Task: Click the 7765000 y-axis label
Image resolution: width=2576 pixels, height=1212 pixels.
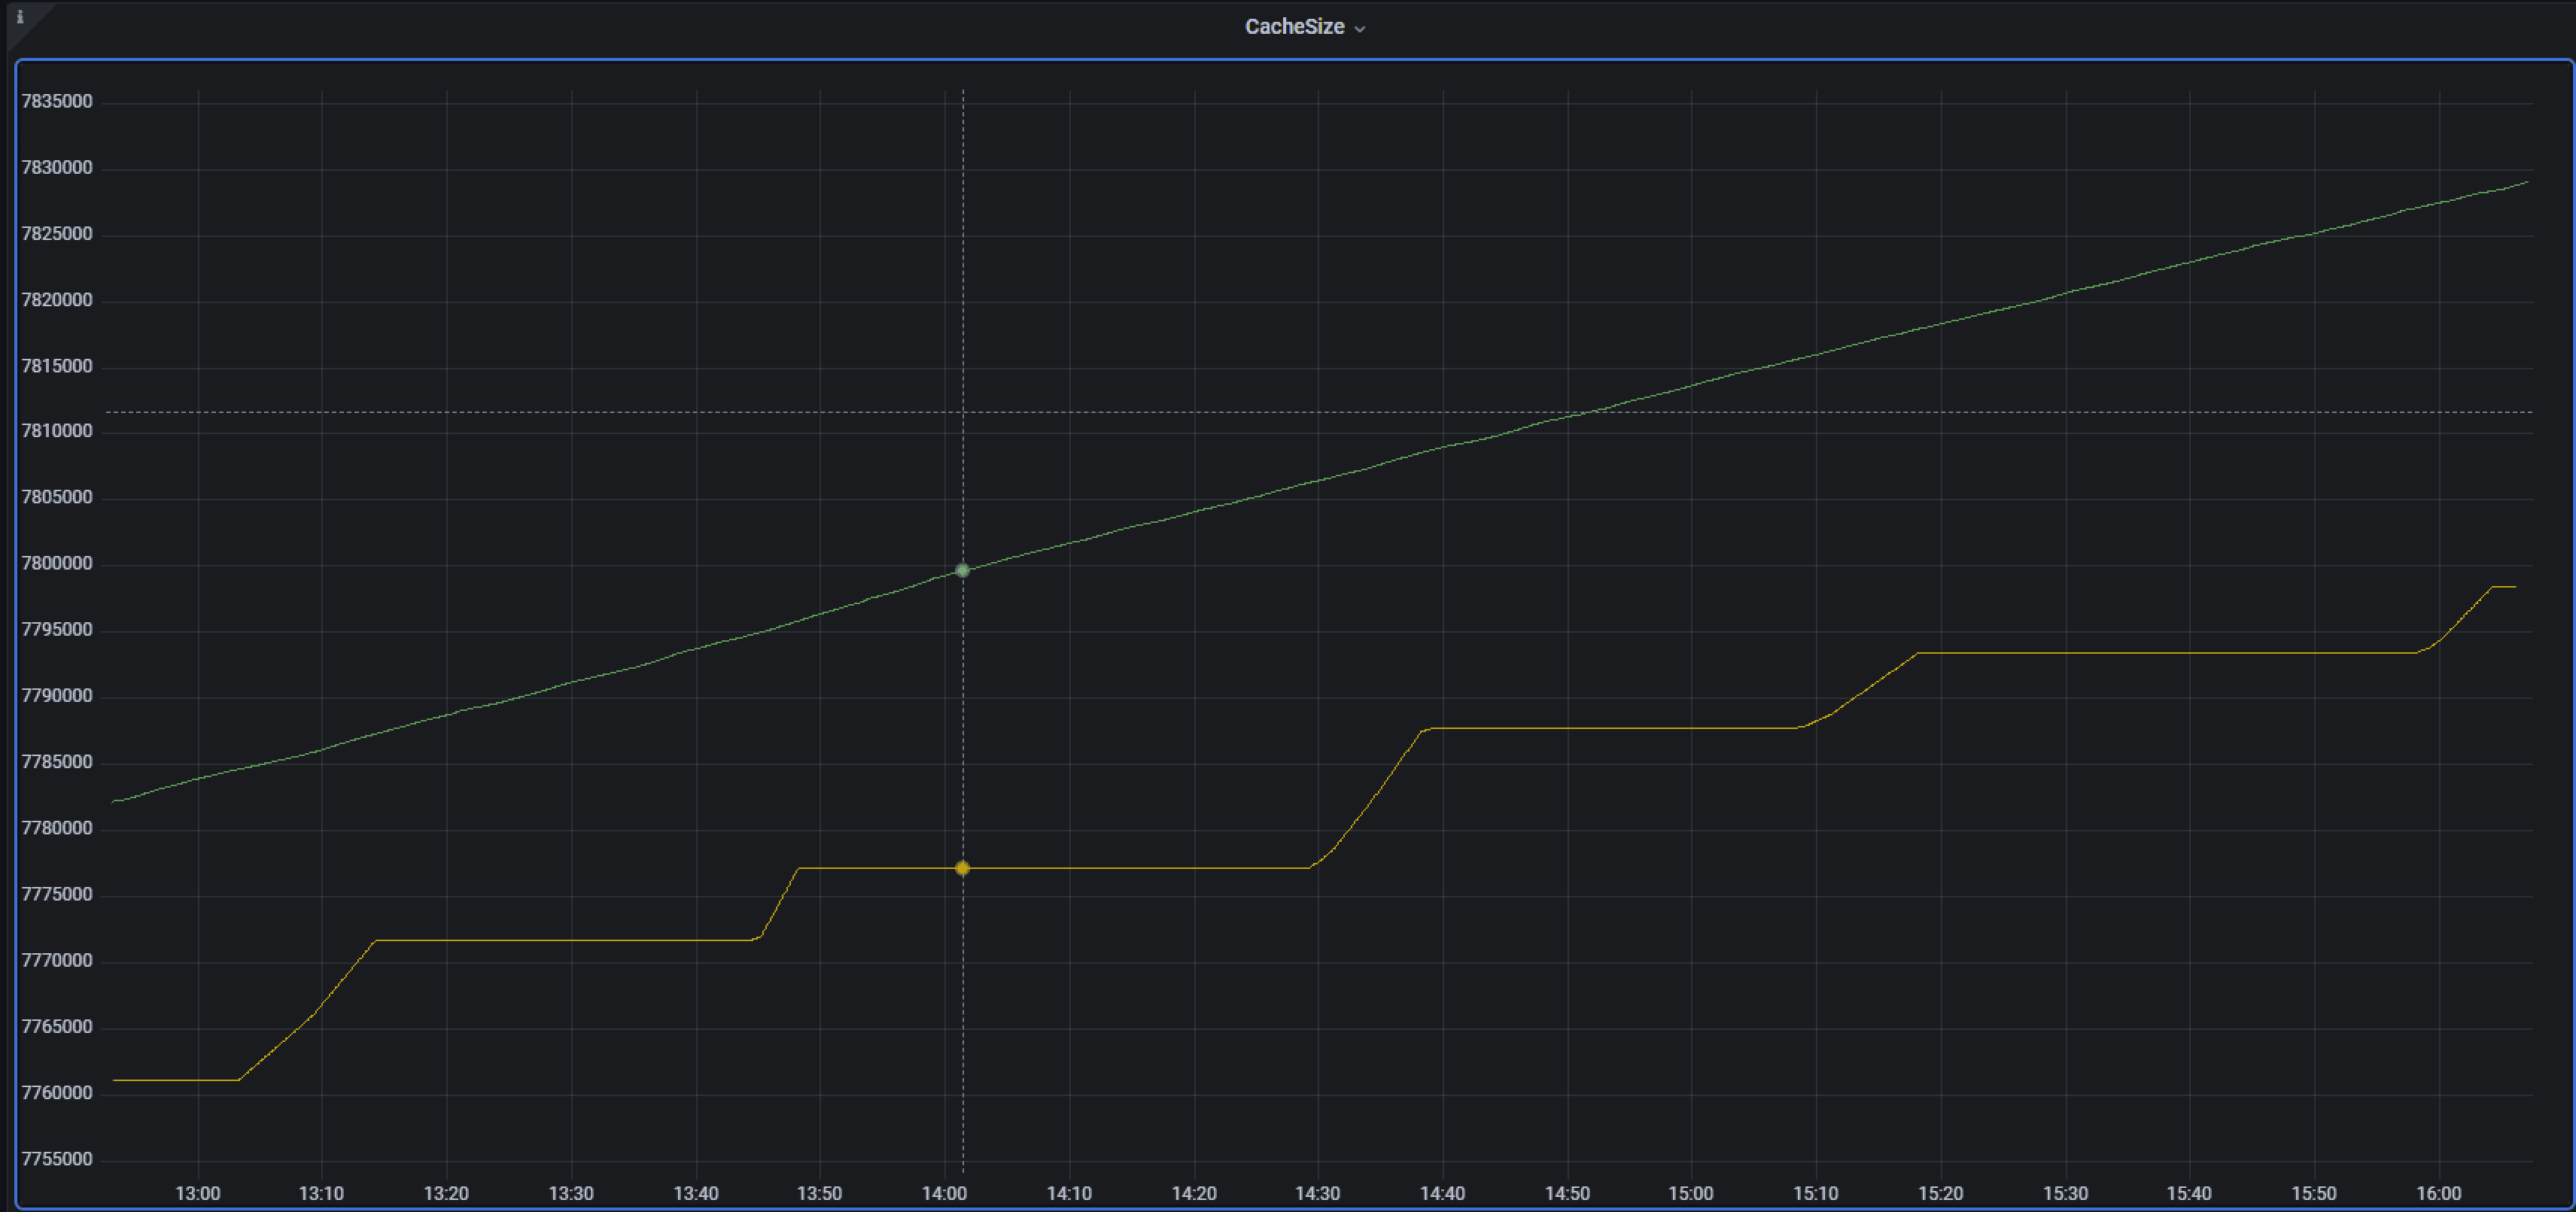Action: (x=57, y=1026)
